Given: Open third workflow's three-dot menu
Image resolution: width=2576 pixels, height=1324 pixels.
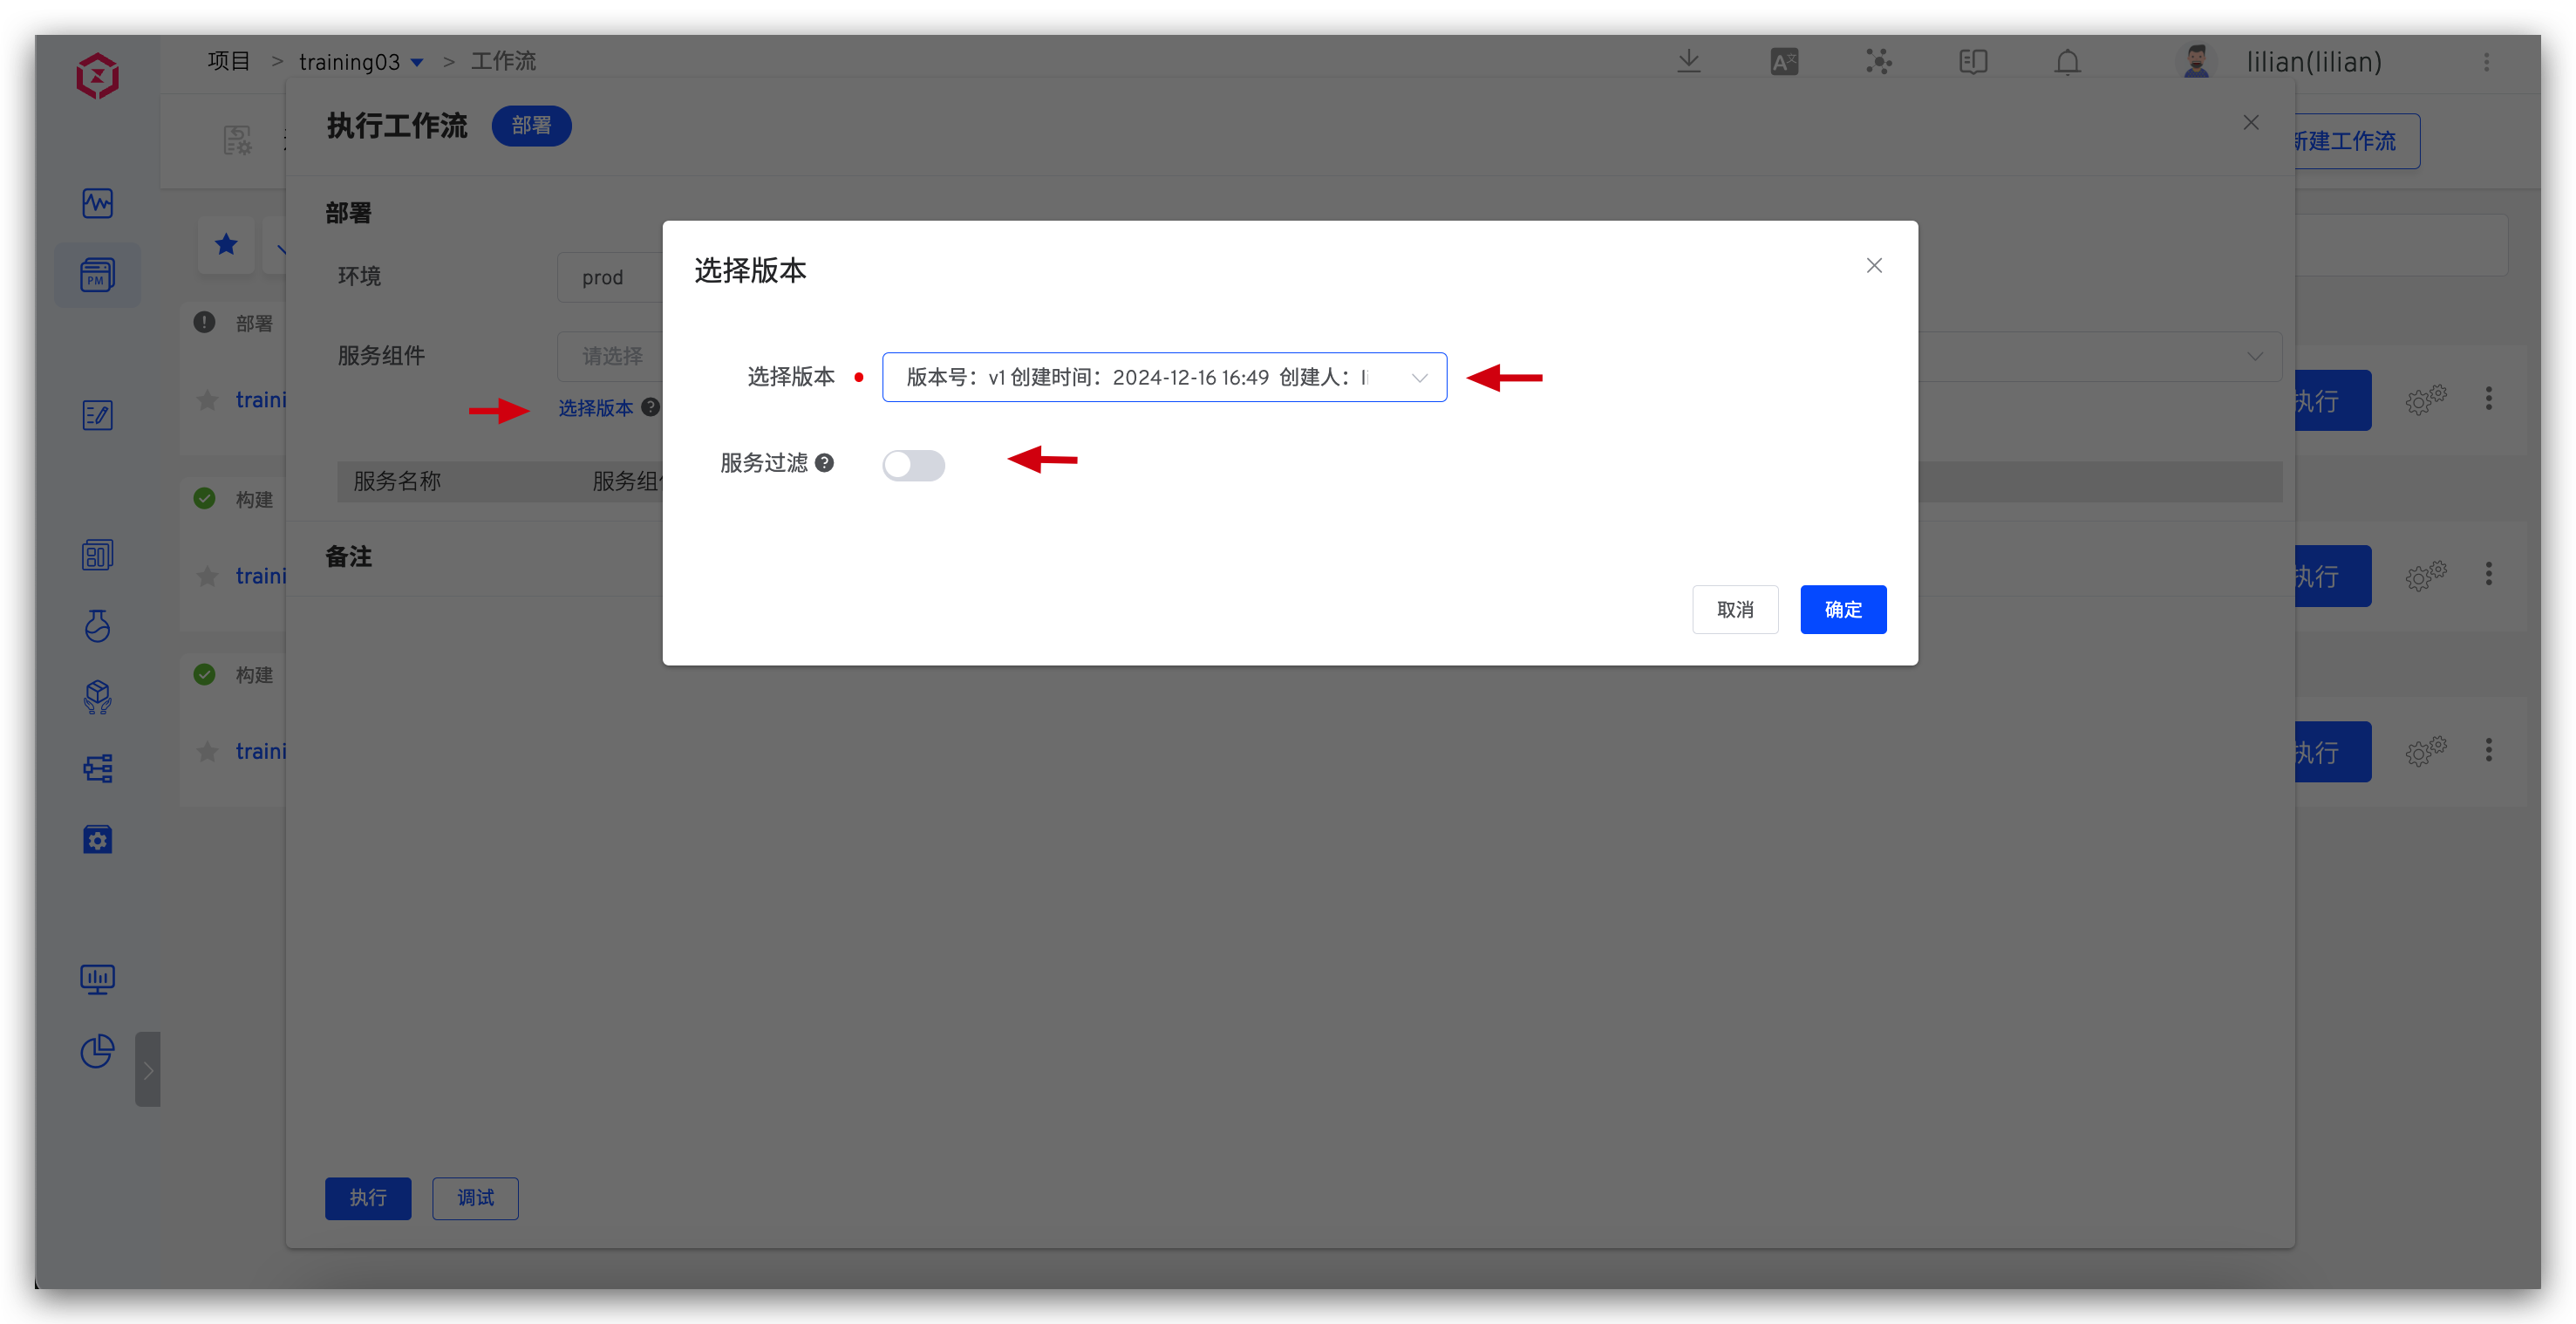Looking at the screenshot, I should pyautogui.click(x=2488, y=750).
